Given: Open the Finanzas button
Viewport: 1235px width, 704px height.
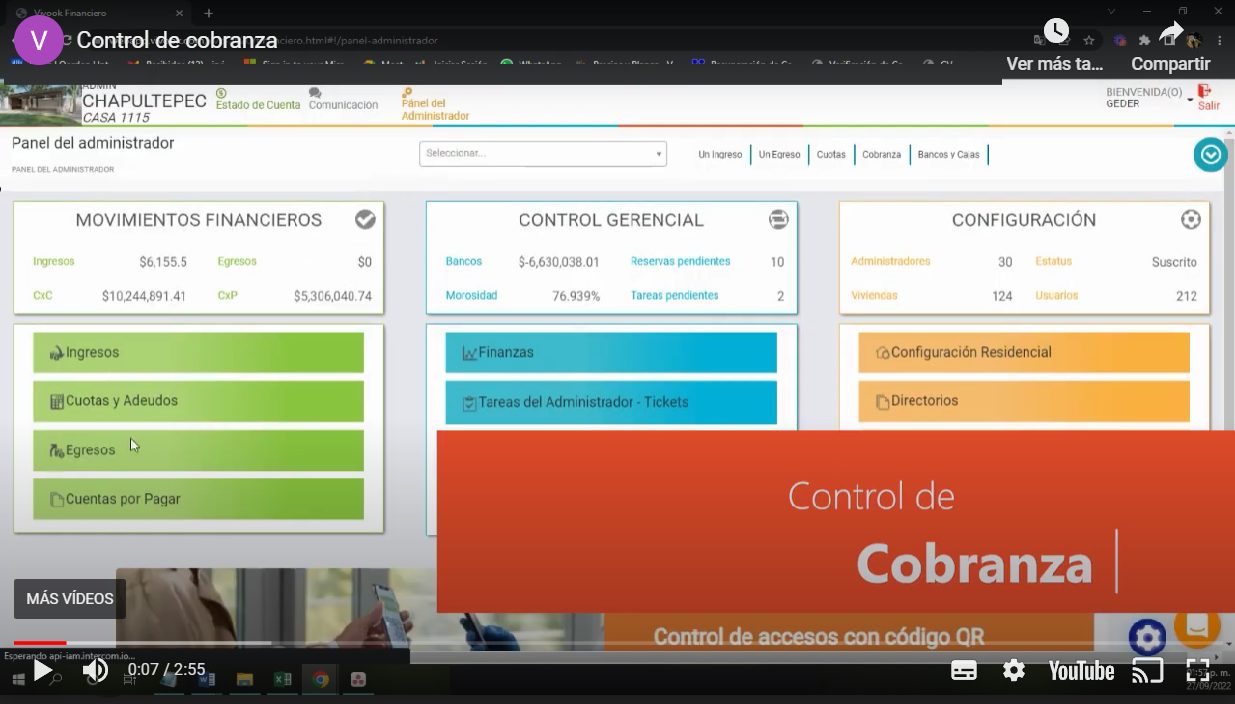Looking at the screenshot, I should pos(611,353).
